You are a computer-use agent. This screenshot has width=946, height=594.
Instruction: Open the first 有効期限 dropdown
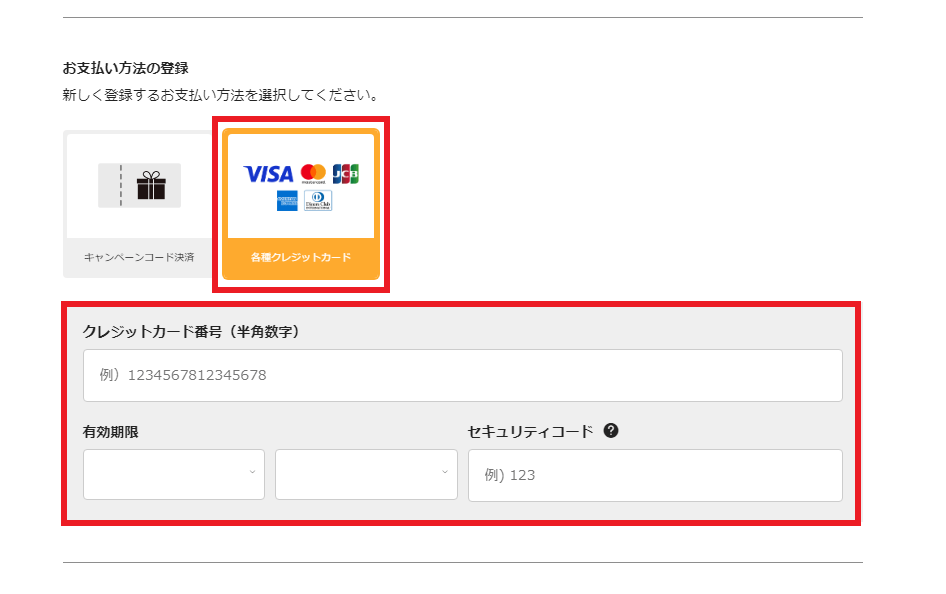(x=174, y=475)
